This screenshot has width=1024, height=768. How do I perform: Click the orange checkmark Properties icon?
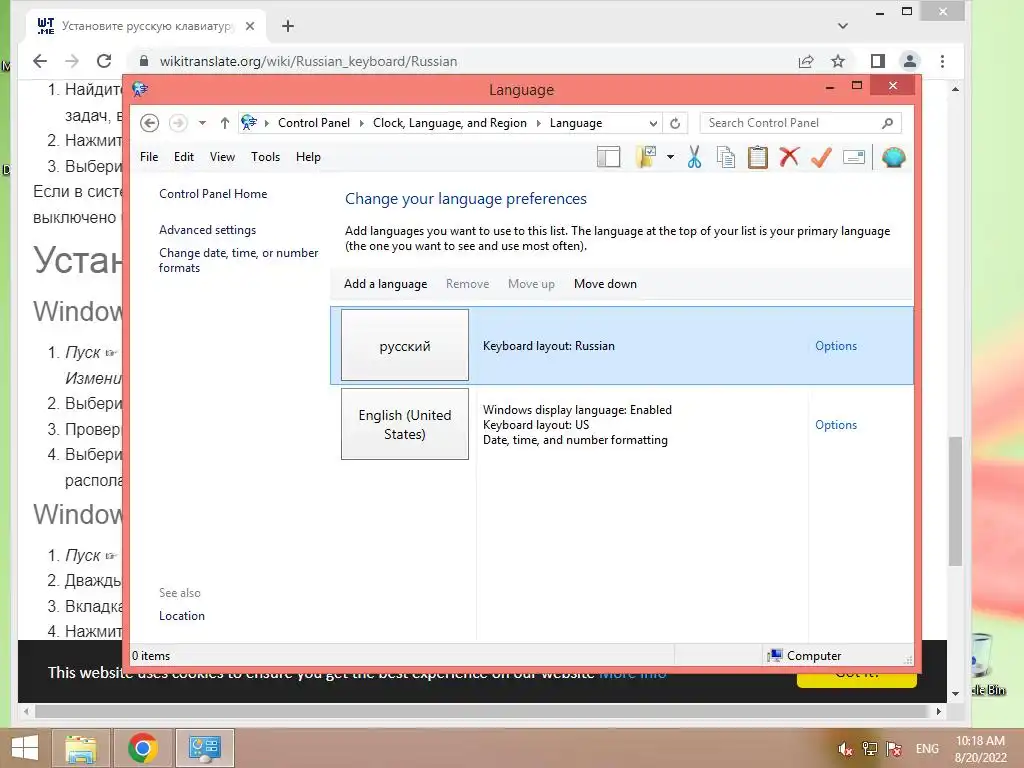pyautogui.click(x=821, y=157)
